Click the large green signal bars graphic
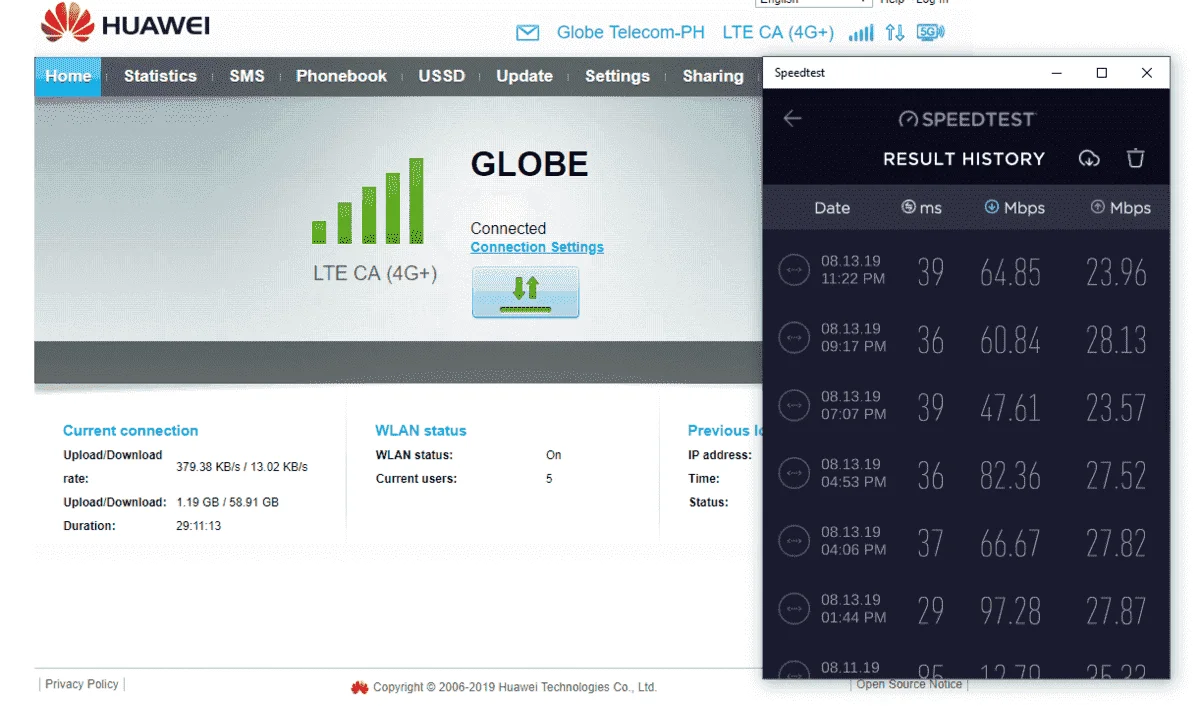Image resolution: width=1200 pixels, height=706 pixels. pos(367,201)
